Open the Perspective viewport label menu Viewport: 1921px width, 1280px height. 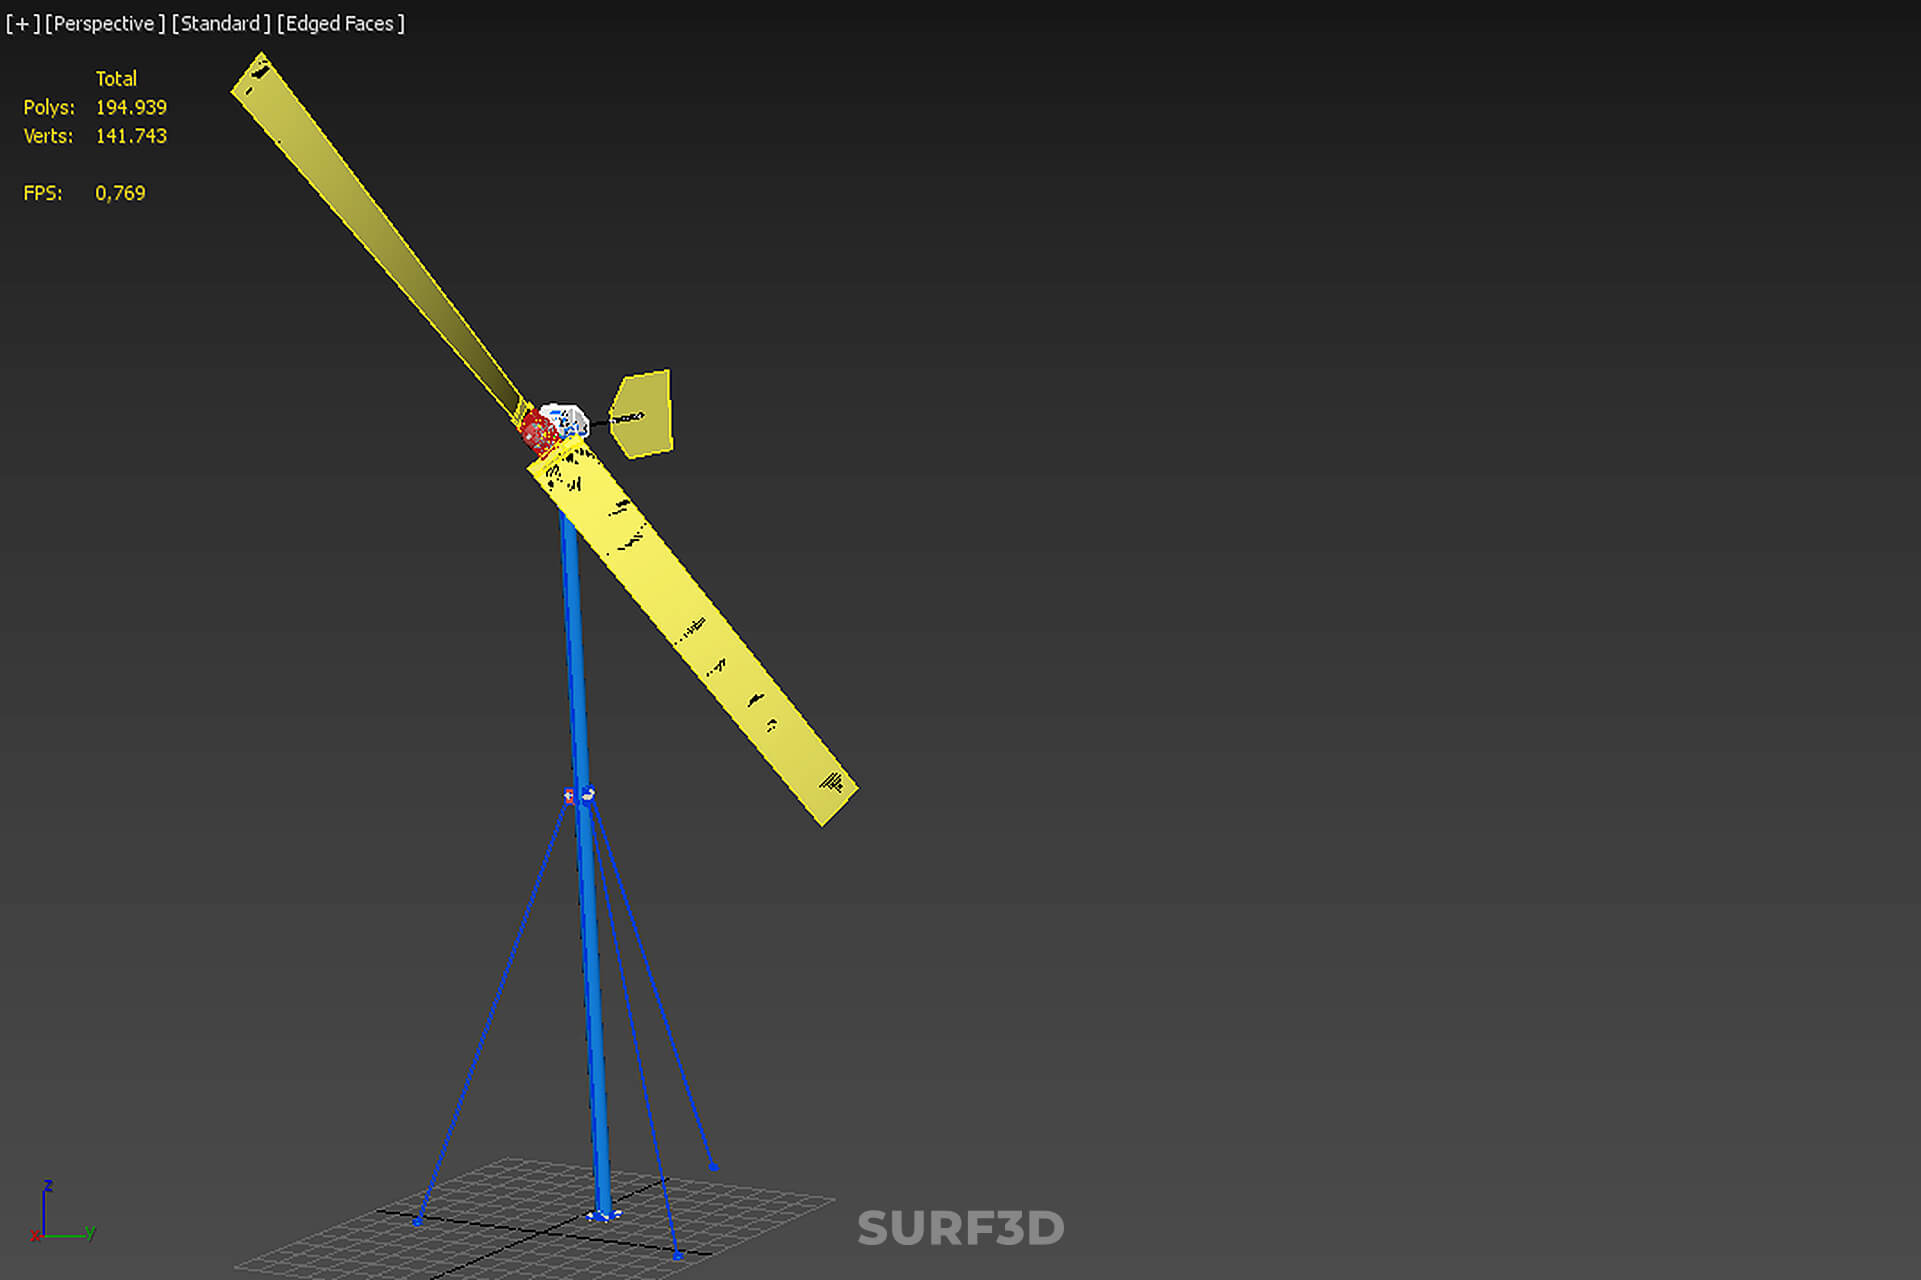[x=104, y=23]
